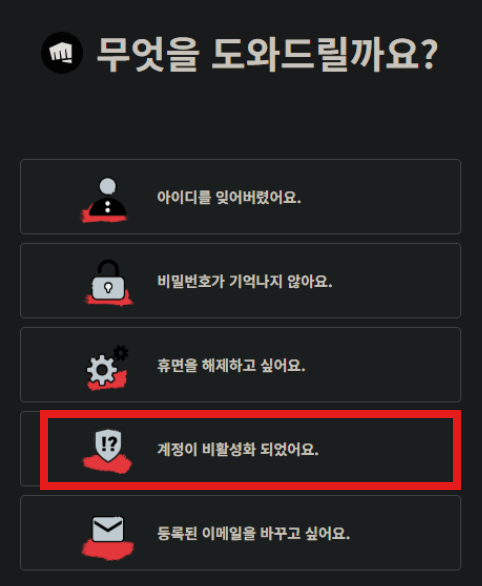Click the large gear dormancy icon
Screen dimensions: 482x586
102,370
